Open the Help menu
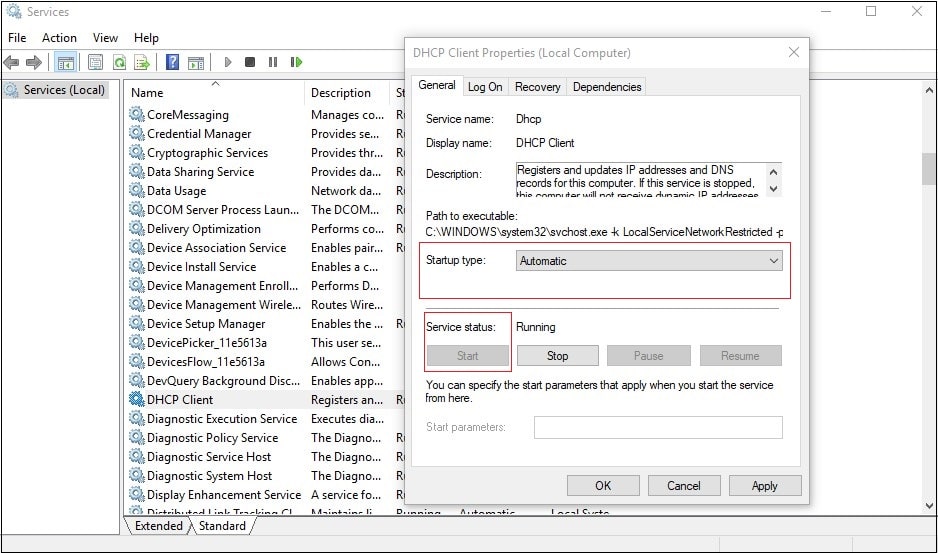 coord(146,38)
